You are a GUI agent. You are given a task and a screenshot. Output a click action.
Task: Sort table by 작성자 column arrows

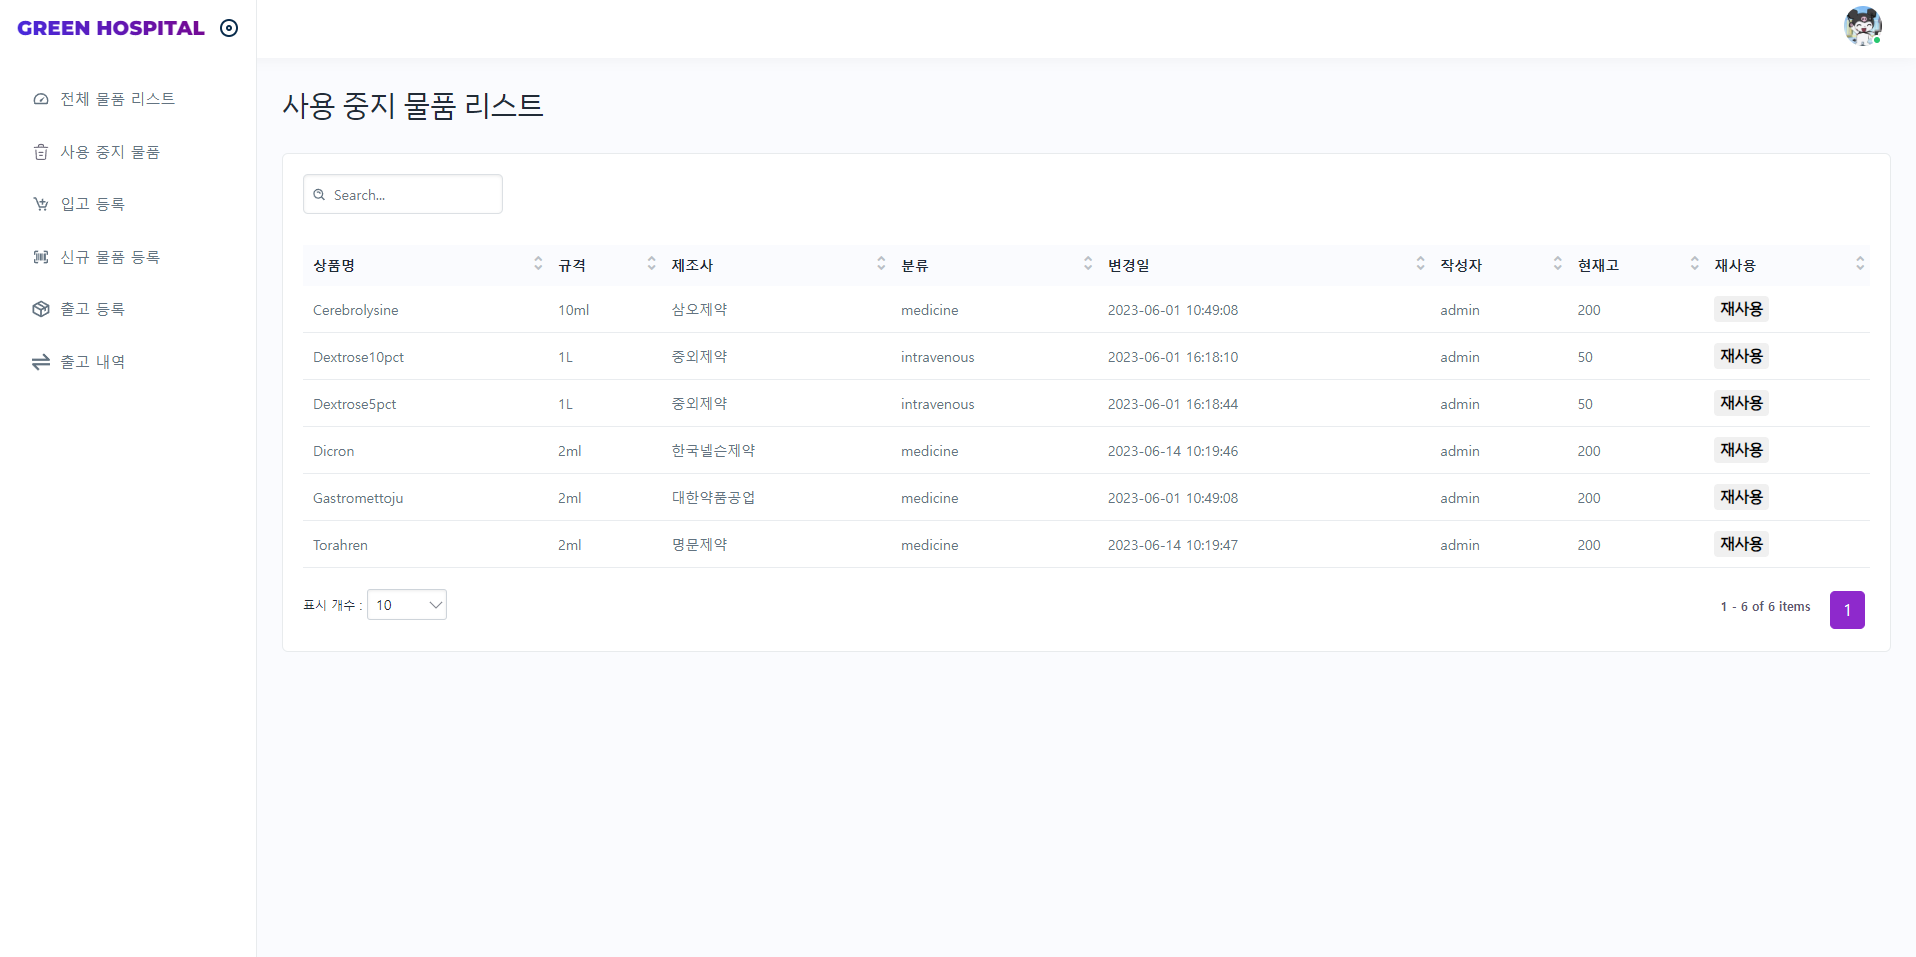point(1558,263)
